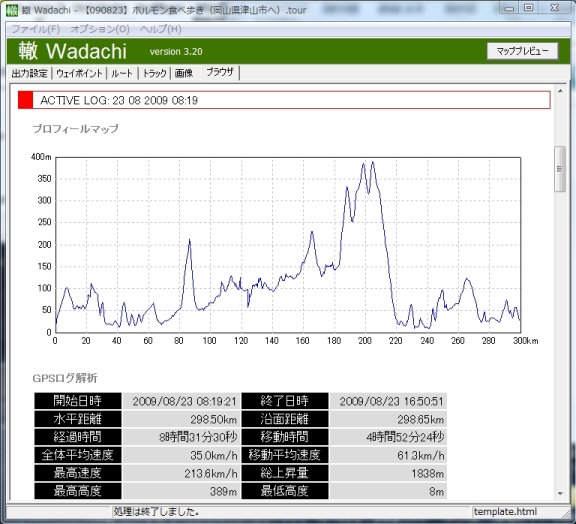The image size is (576, 524).
Task: Click the 総上昇量 label cell
Action: [x=285, y=473]
